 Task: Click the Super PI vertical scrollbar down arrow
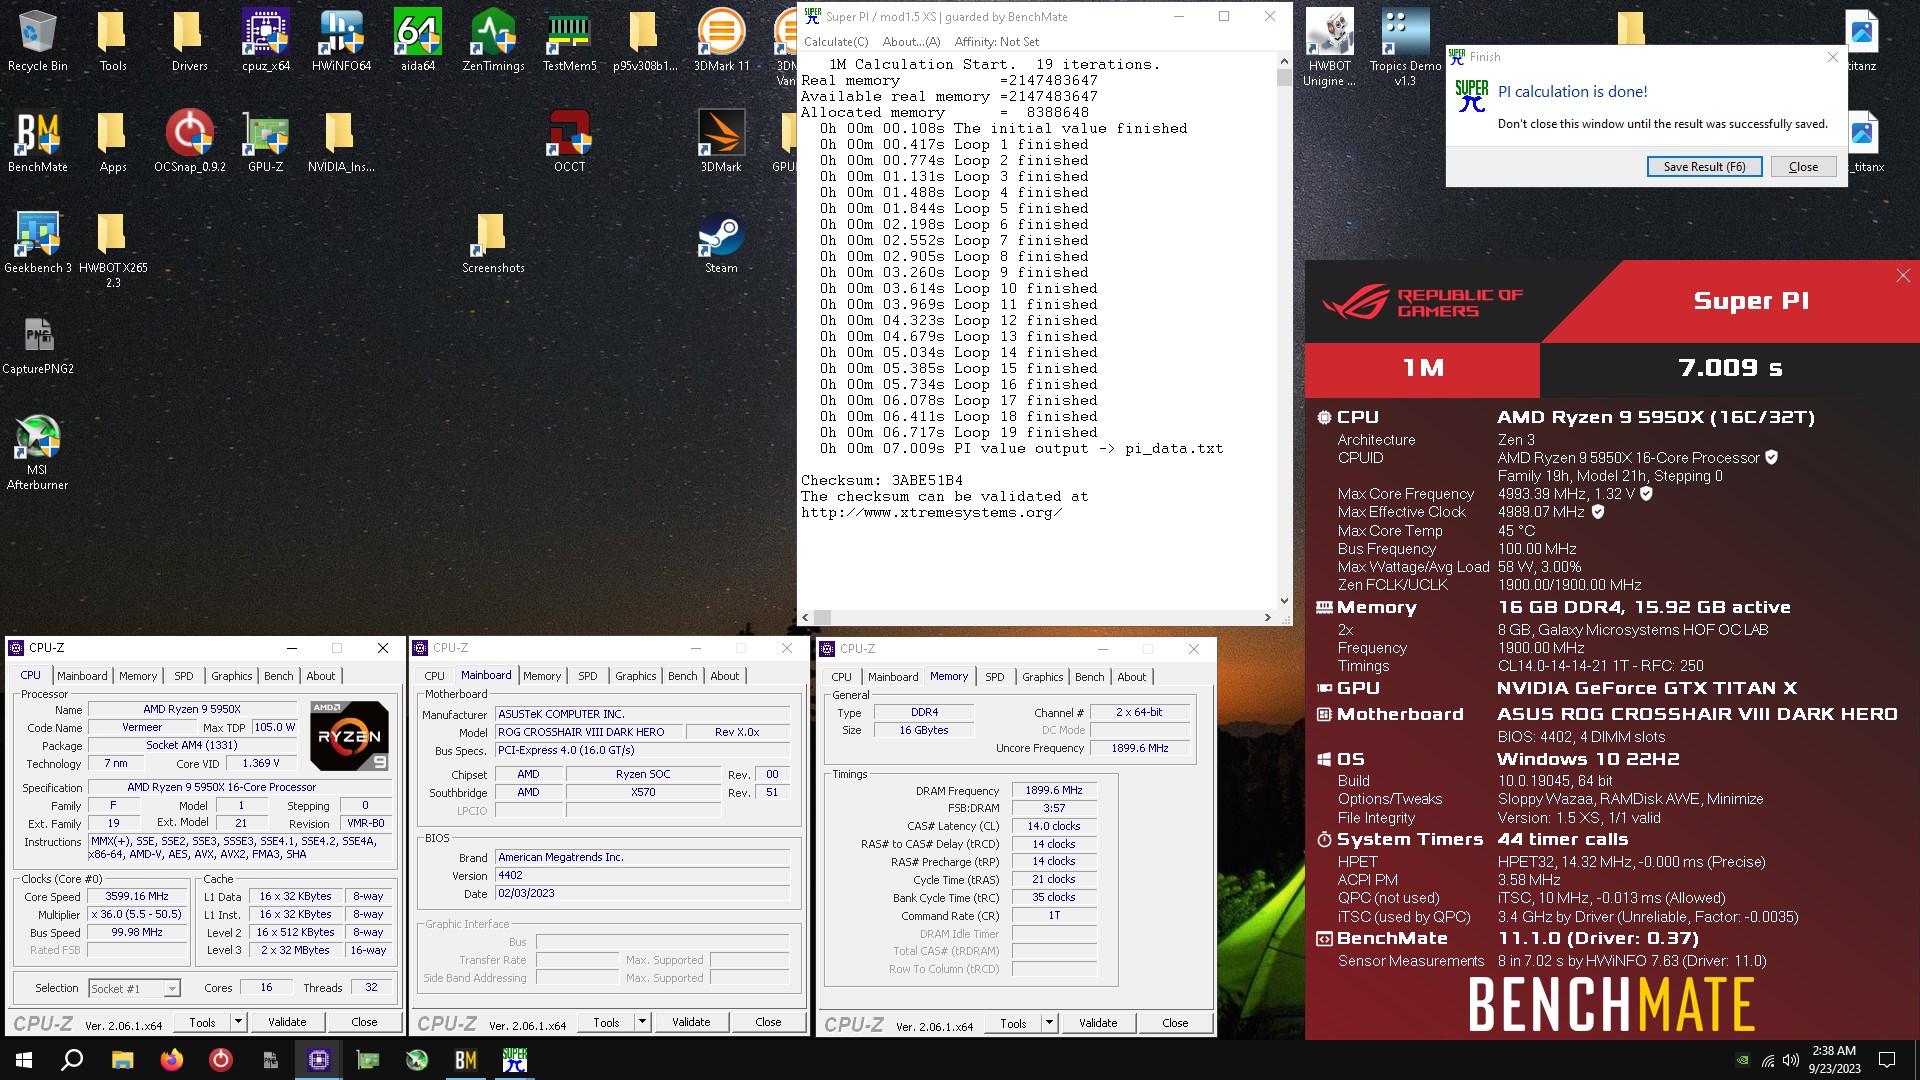(1284, 601)
